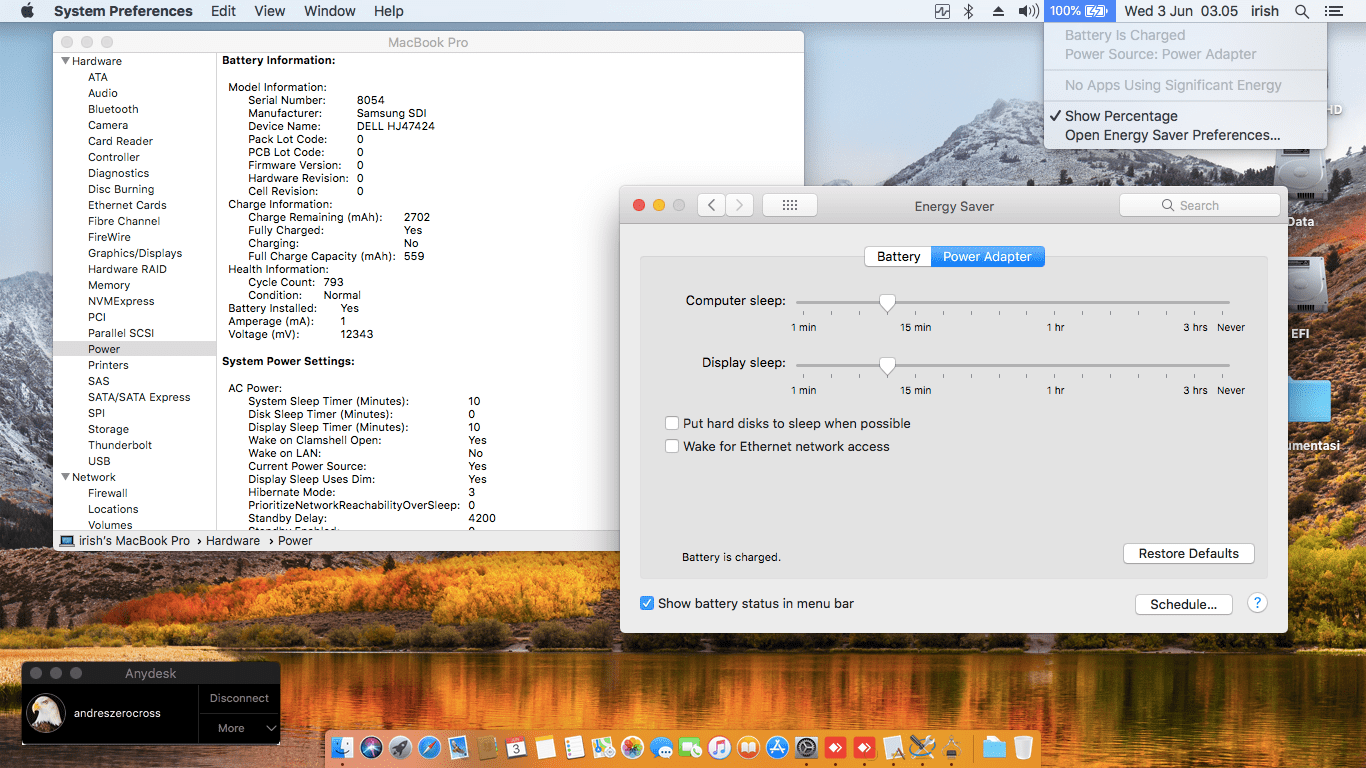Click the Bluetooth icon in the menu bar
The height and width of the screenshot is (768, 1366).
point(968,11)
